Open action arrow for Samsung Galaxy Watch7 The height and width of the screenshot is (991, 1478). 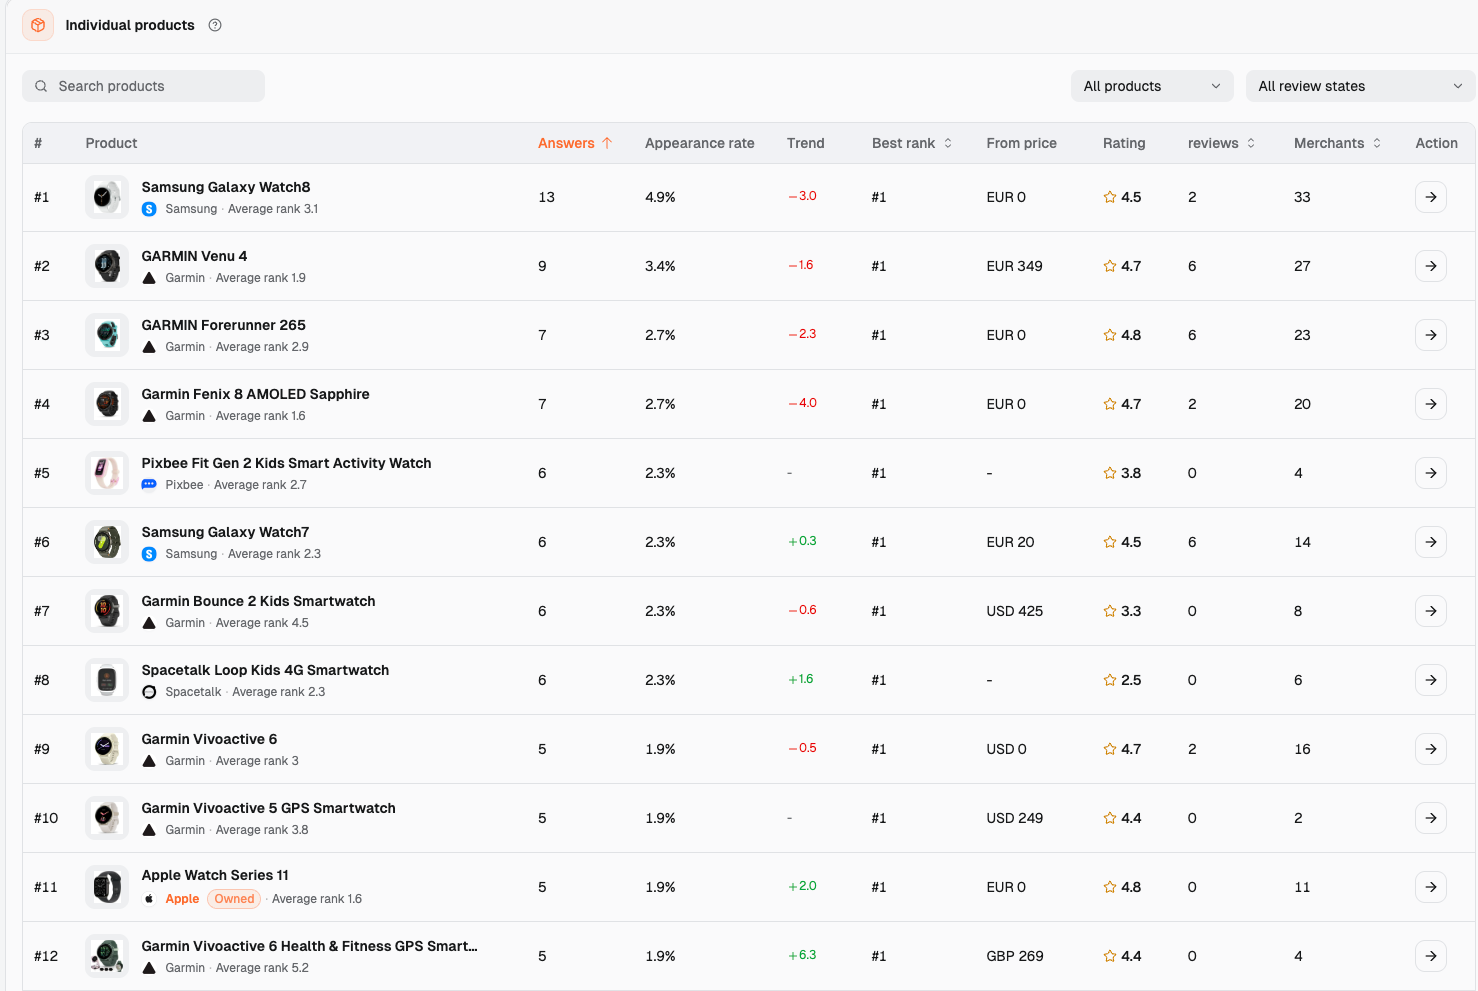point(1431,542)
